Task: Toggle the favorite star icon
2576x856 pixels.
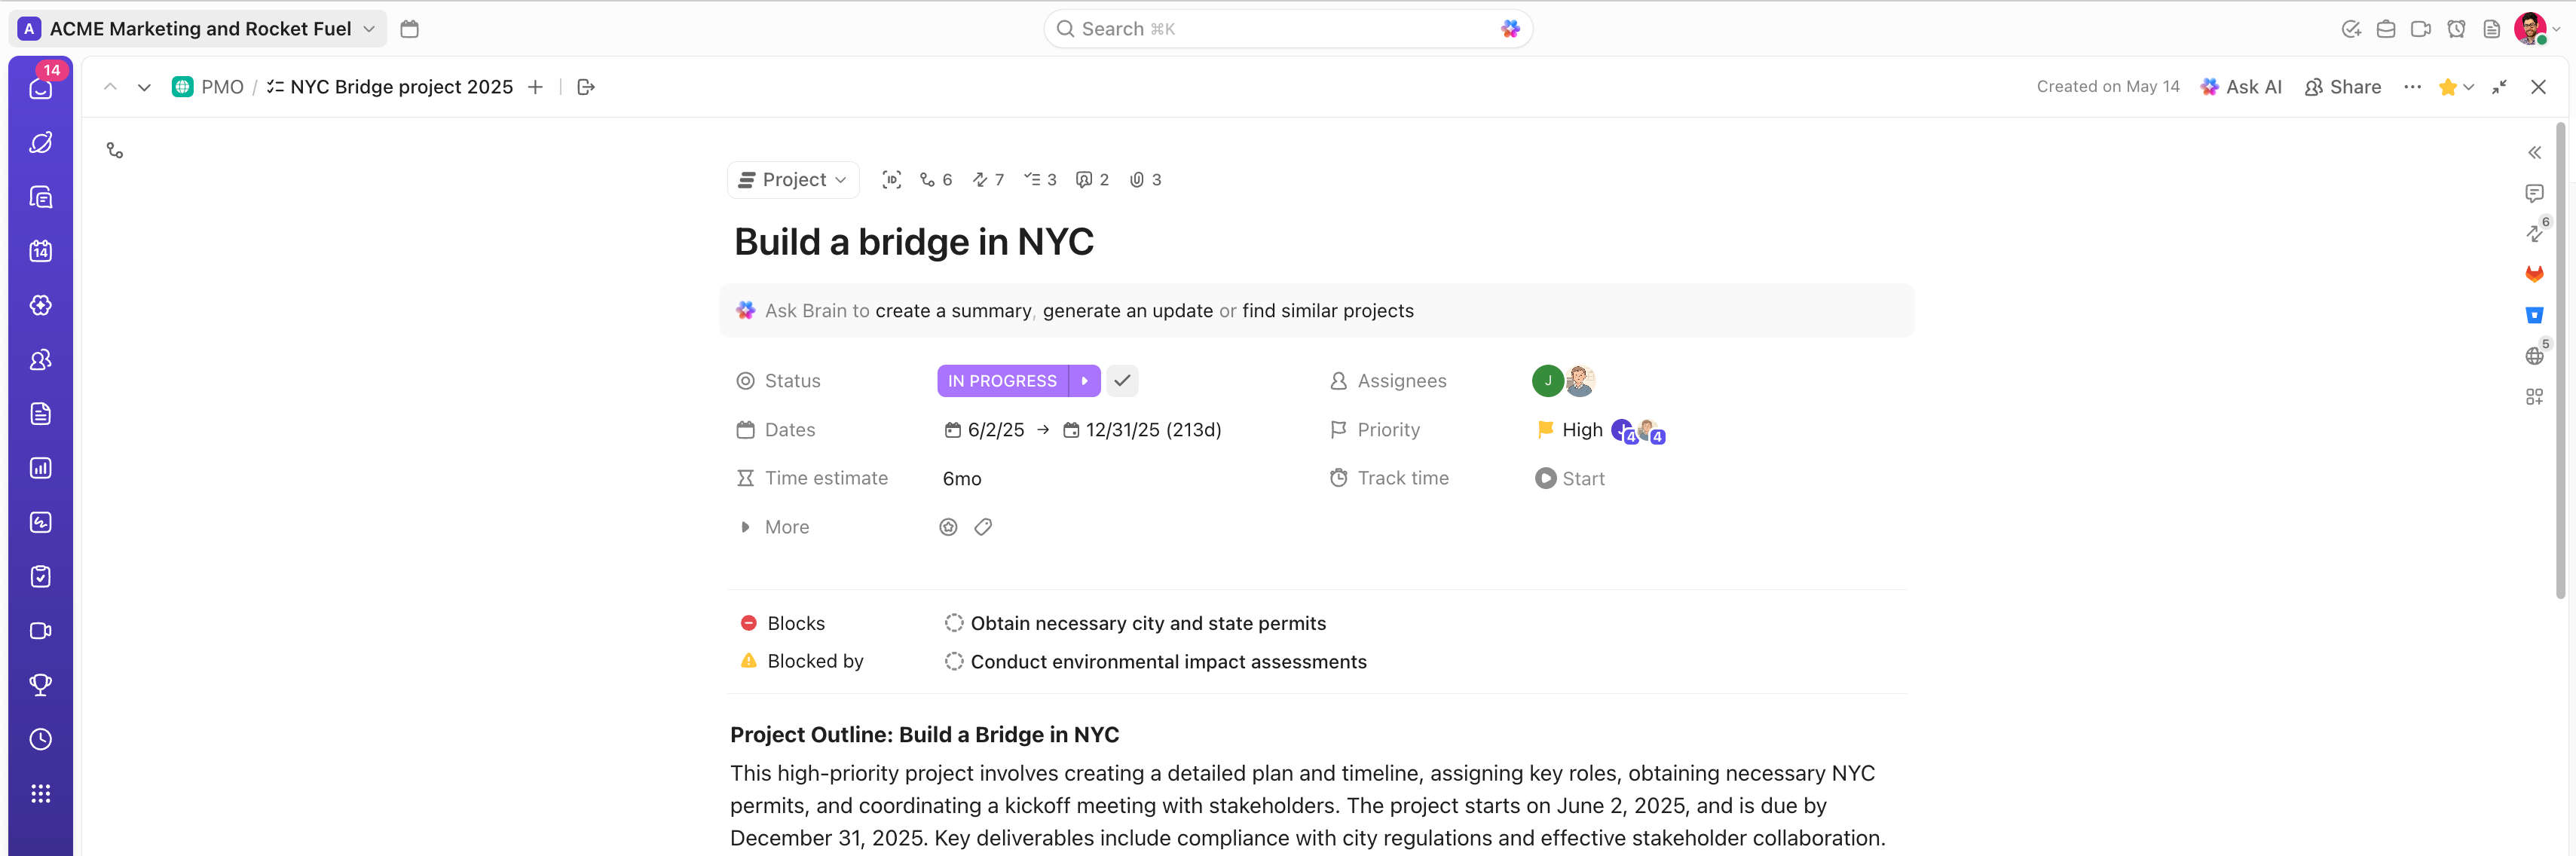Action: coord(2447,87)
